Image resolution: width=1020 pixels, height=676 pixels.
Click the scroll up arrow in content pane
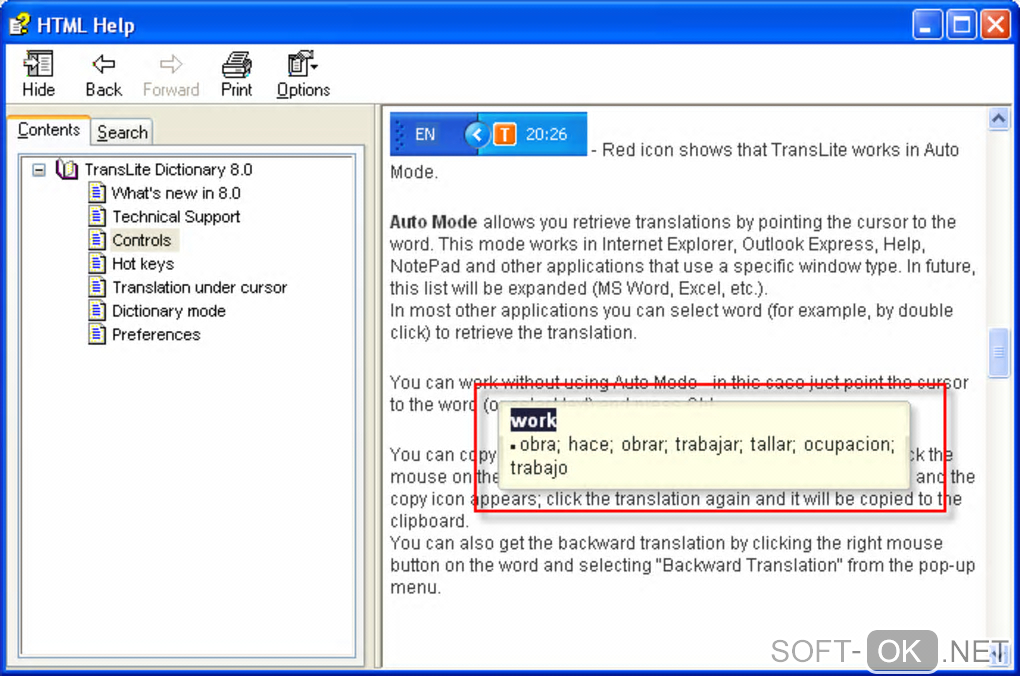click(999, 118)
